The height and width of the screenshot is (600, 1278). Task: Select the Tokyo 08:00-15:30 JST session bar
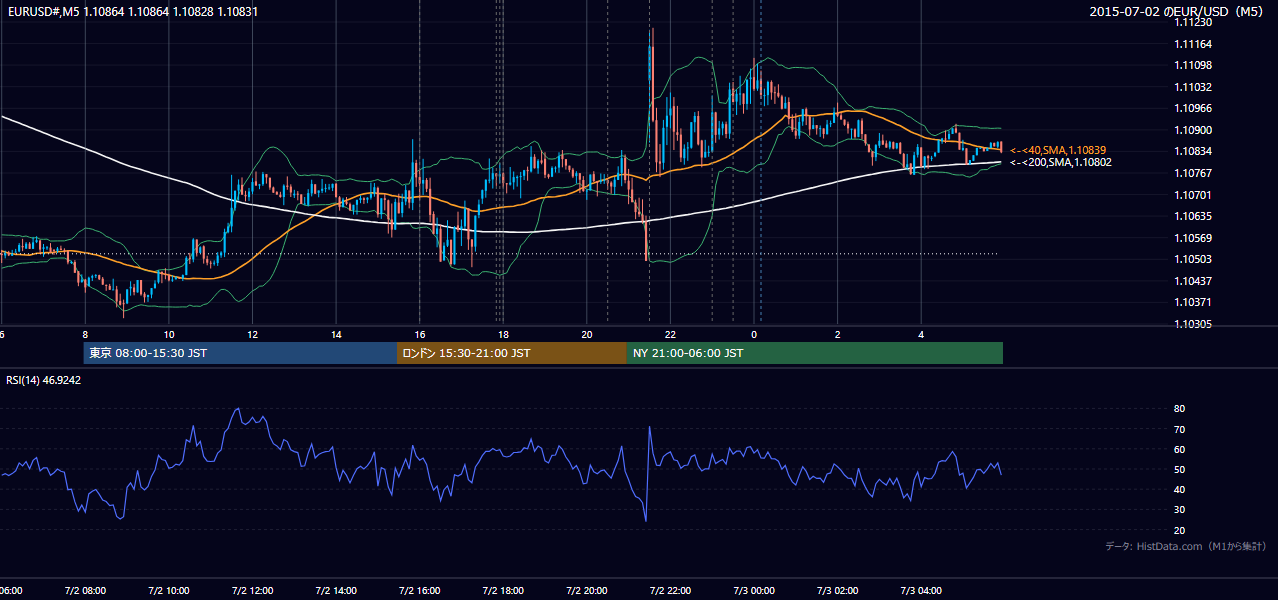click(240, 353)
